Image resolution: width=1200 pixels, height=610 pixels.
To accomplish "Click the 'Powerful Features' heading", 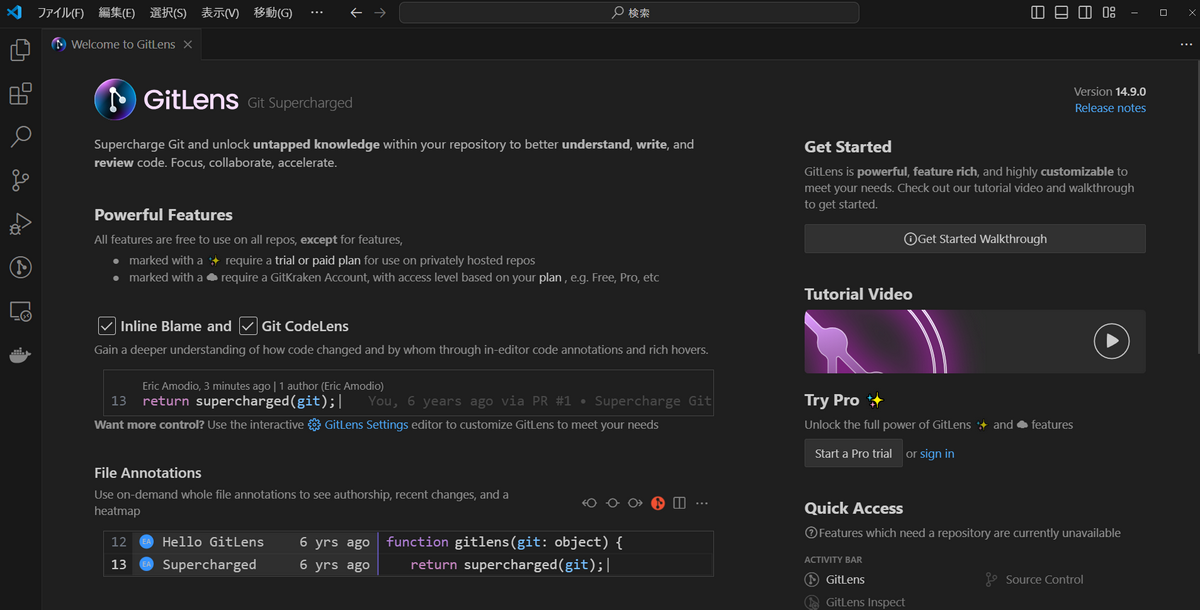I will click(163, 215).
